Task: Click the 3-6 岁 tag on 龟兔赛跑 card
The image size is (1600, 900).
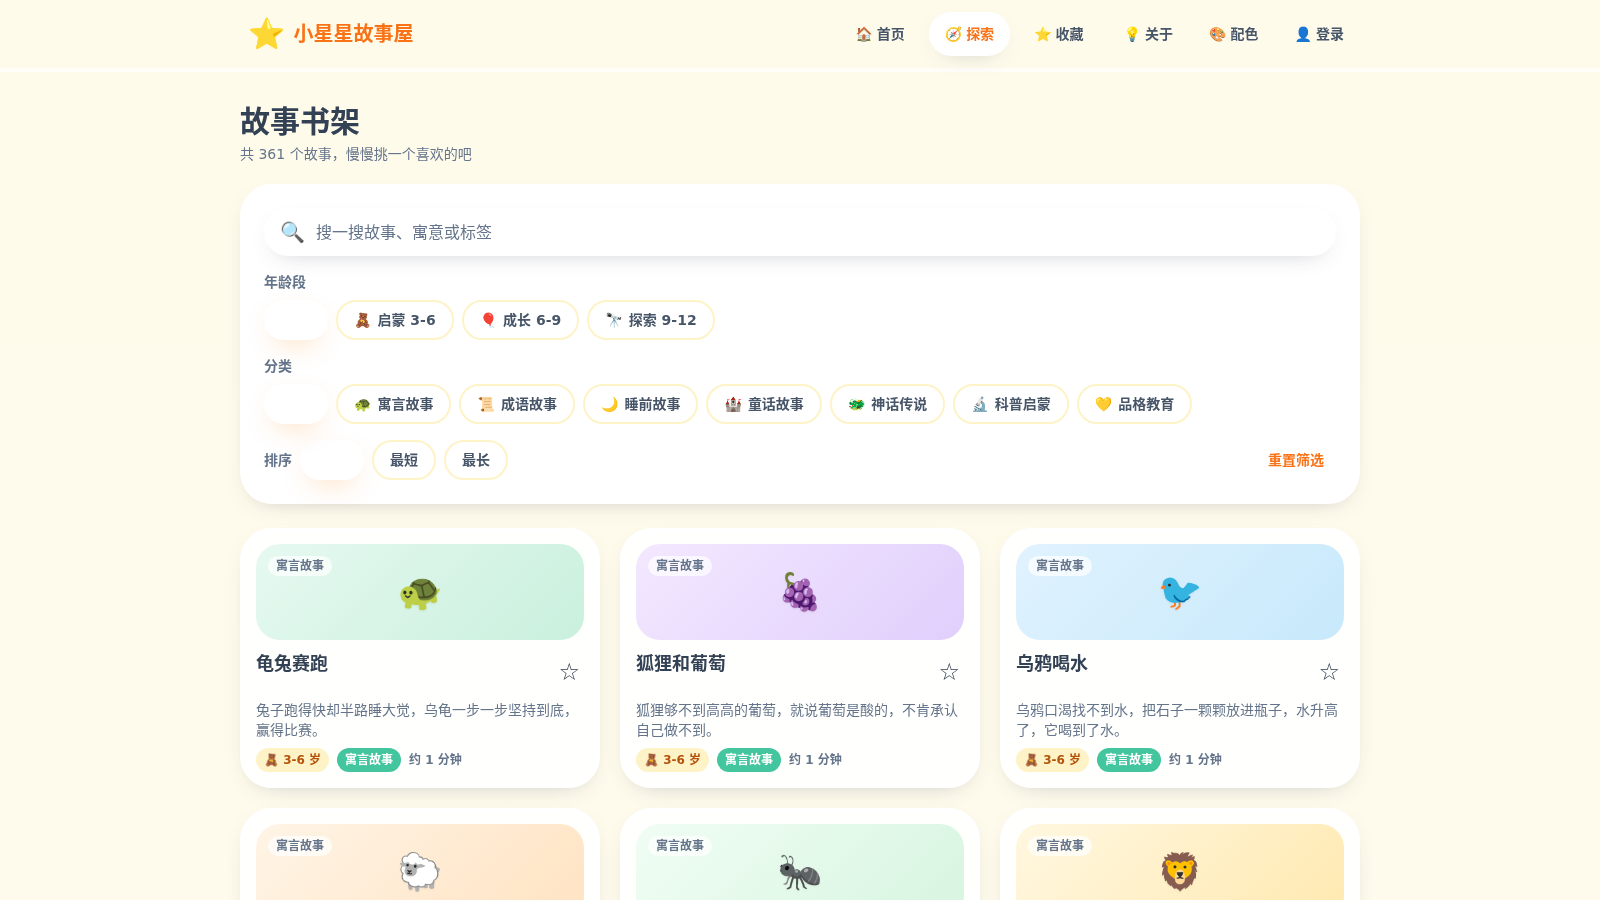Action: coord(292,760)
